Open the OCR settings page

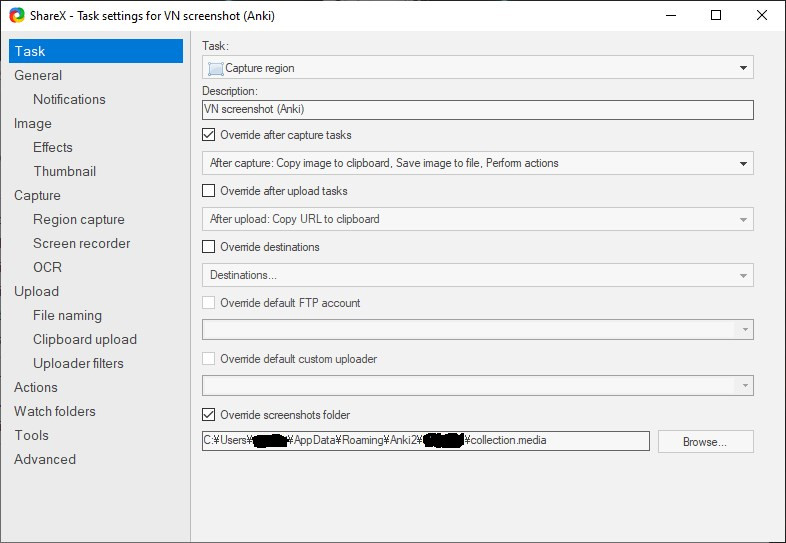point(48,267)
